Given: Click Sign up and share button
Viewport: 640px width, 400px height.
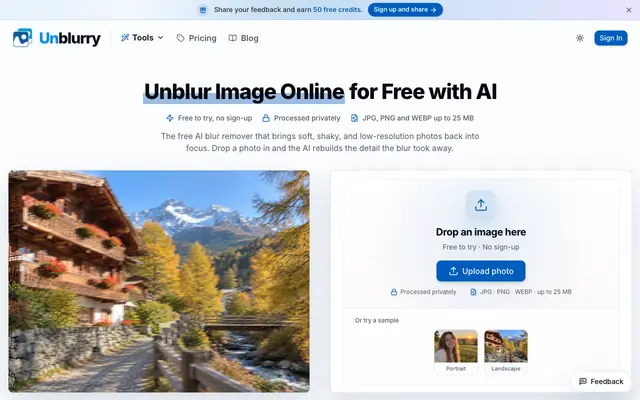Looking at the screenshot, I should [x=405, y=9].
